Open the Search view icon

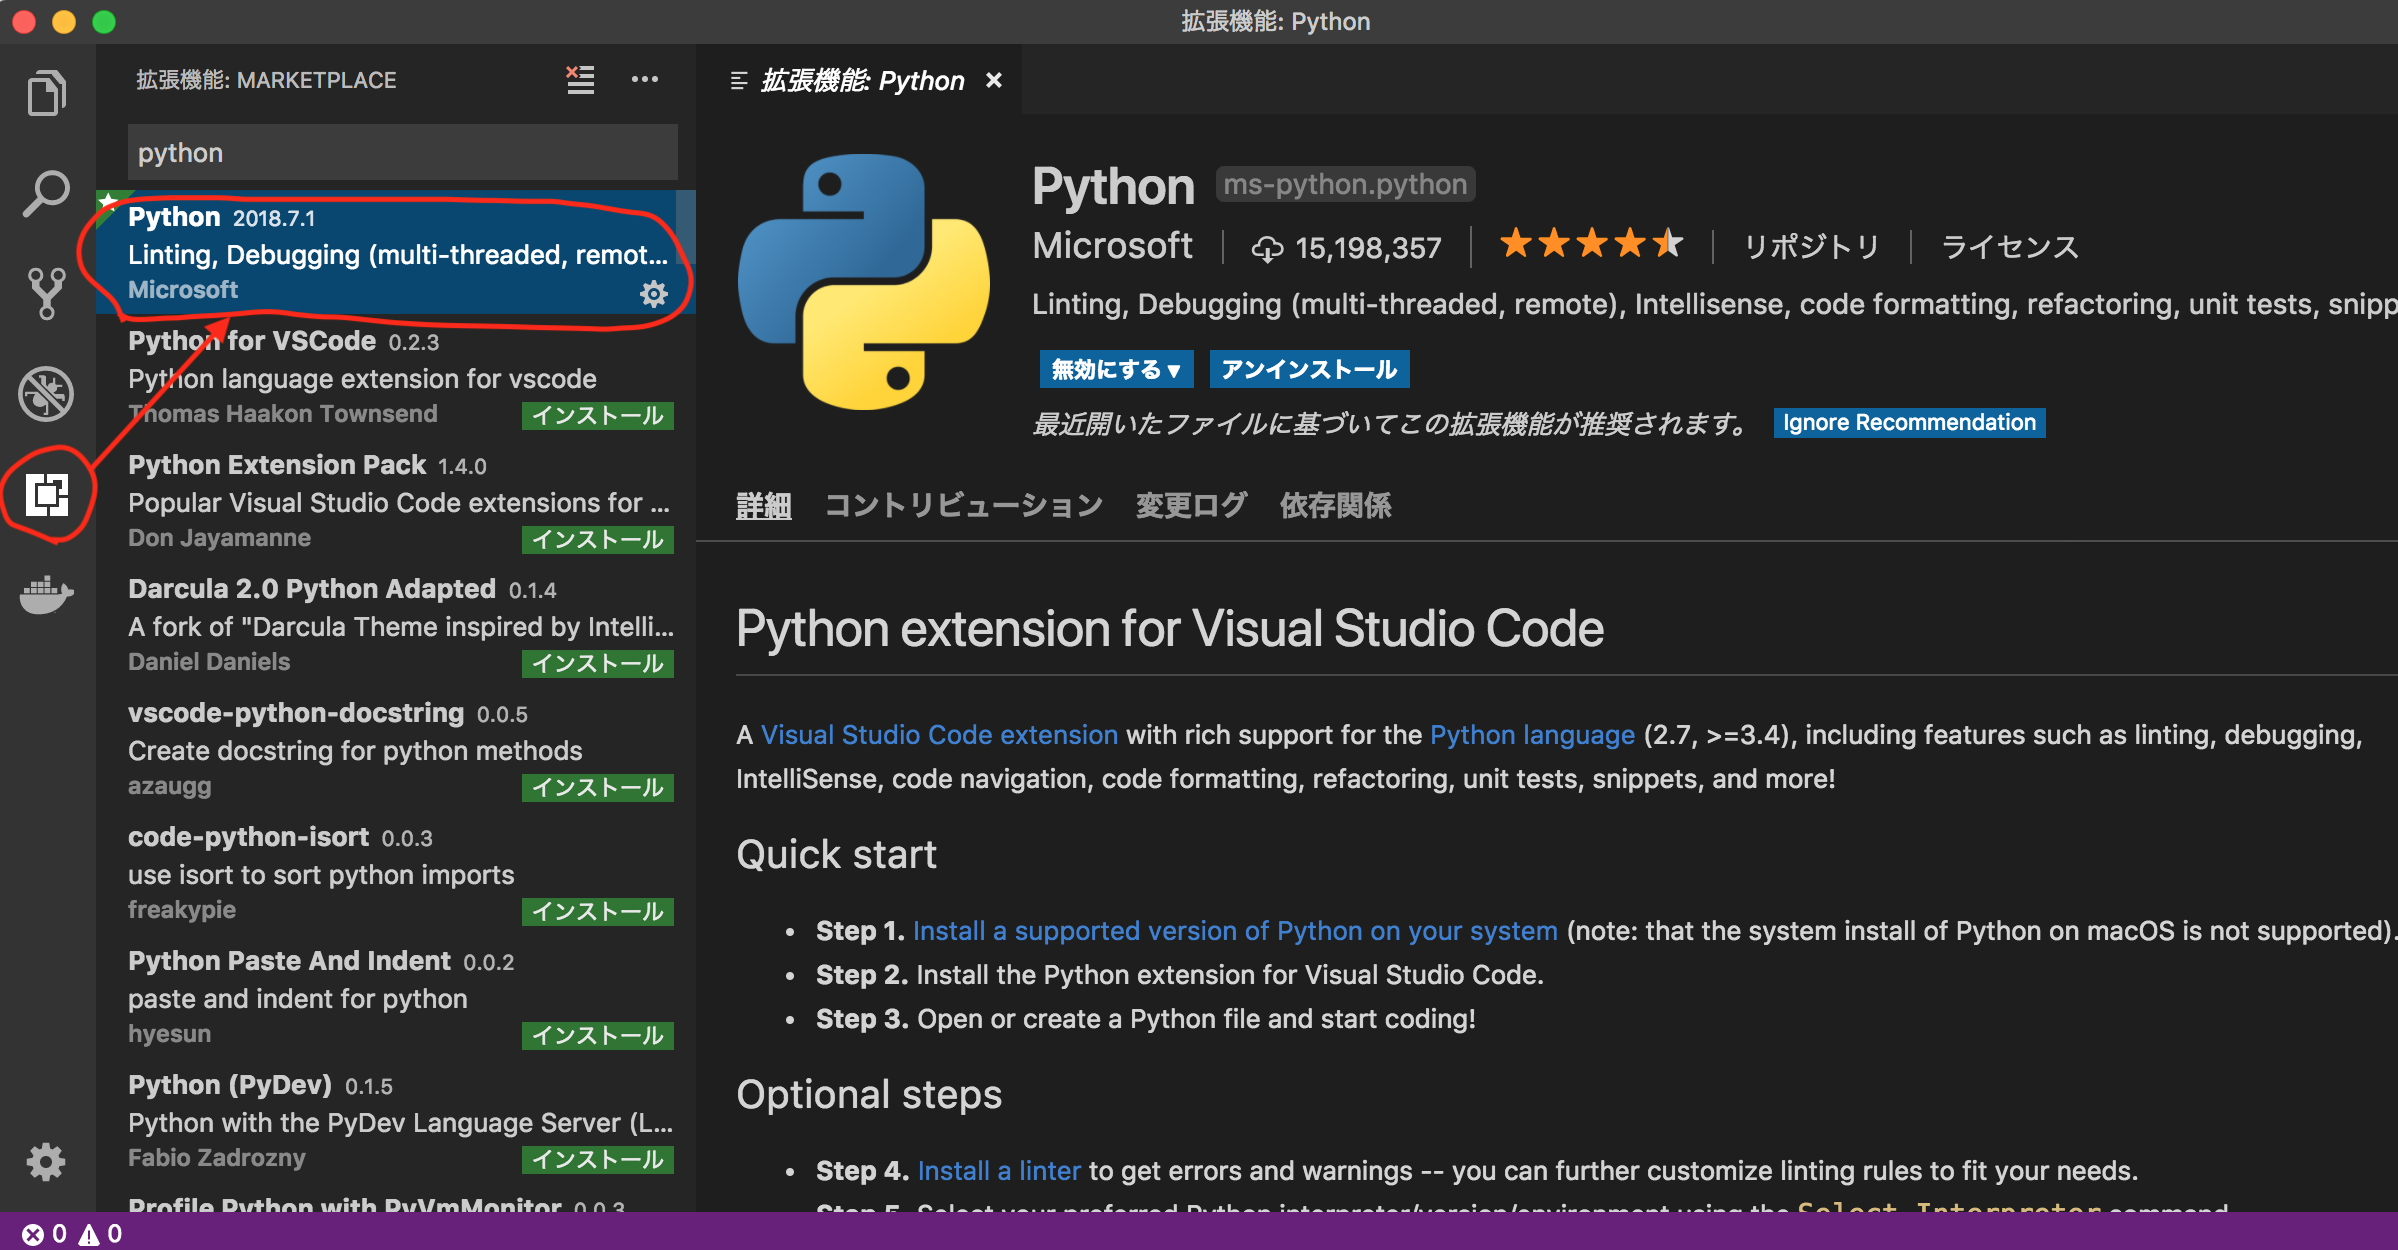point(45,193)
